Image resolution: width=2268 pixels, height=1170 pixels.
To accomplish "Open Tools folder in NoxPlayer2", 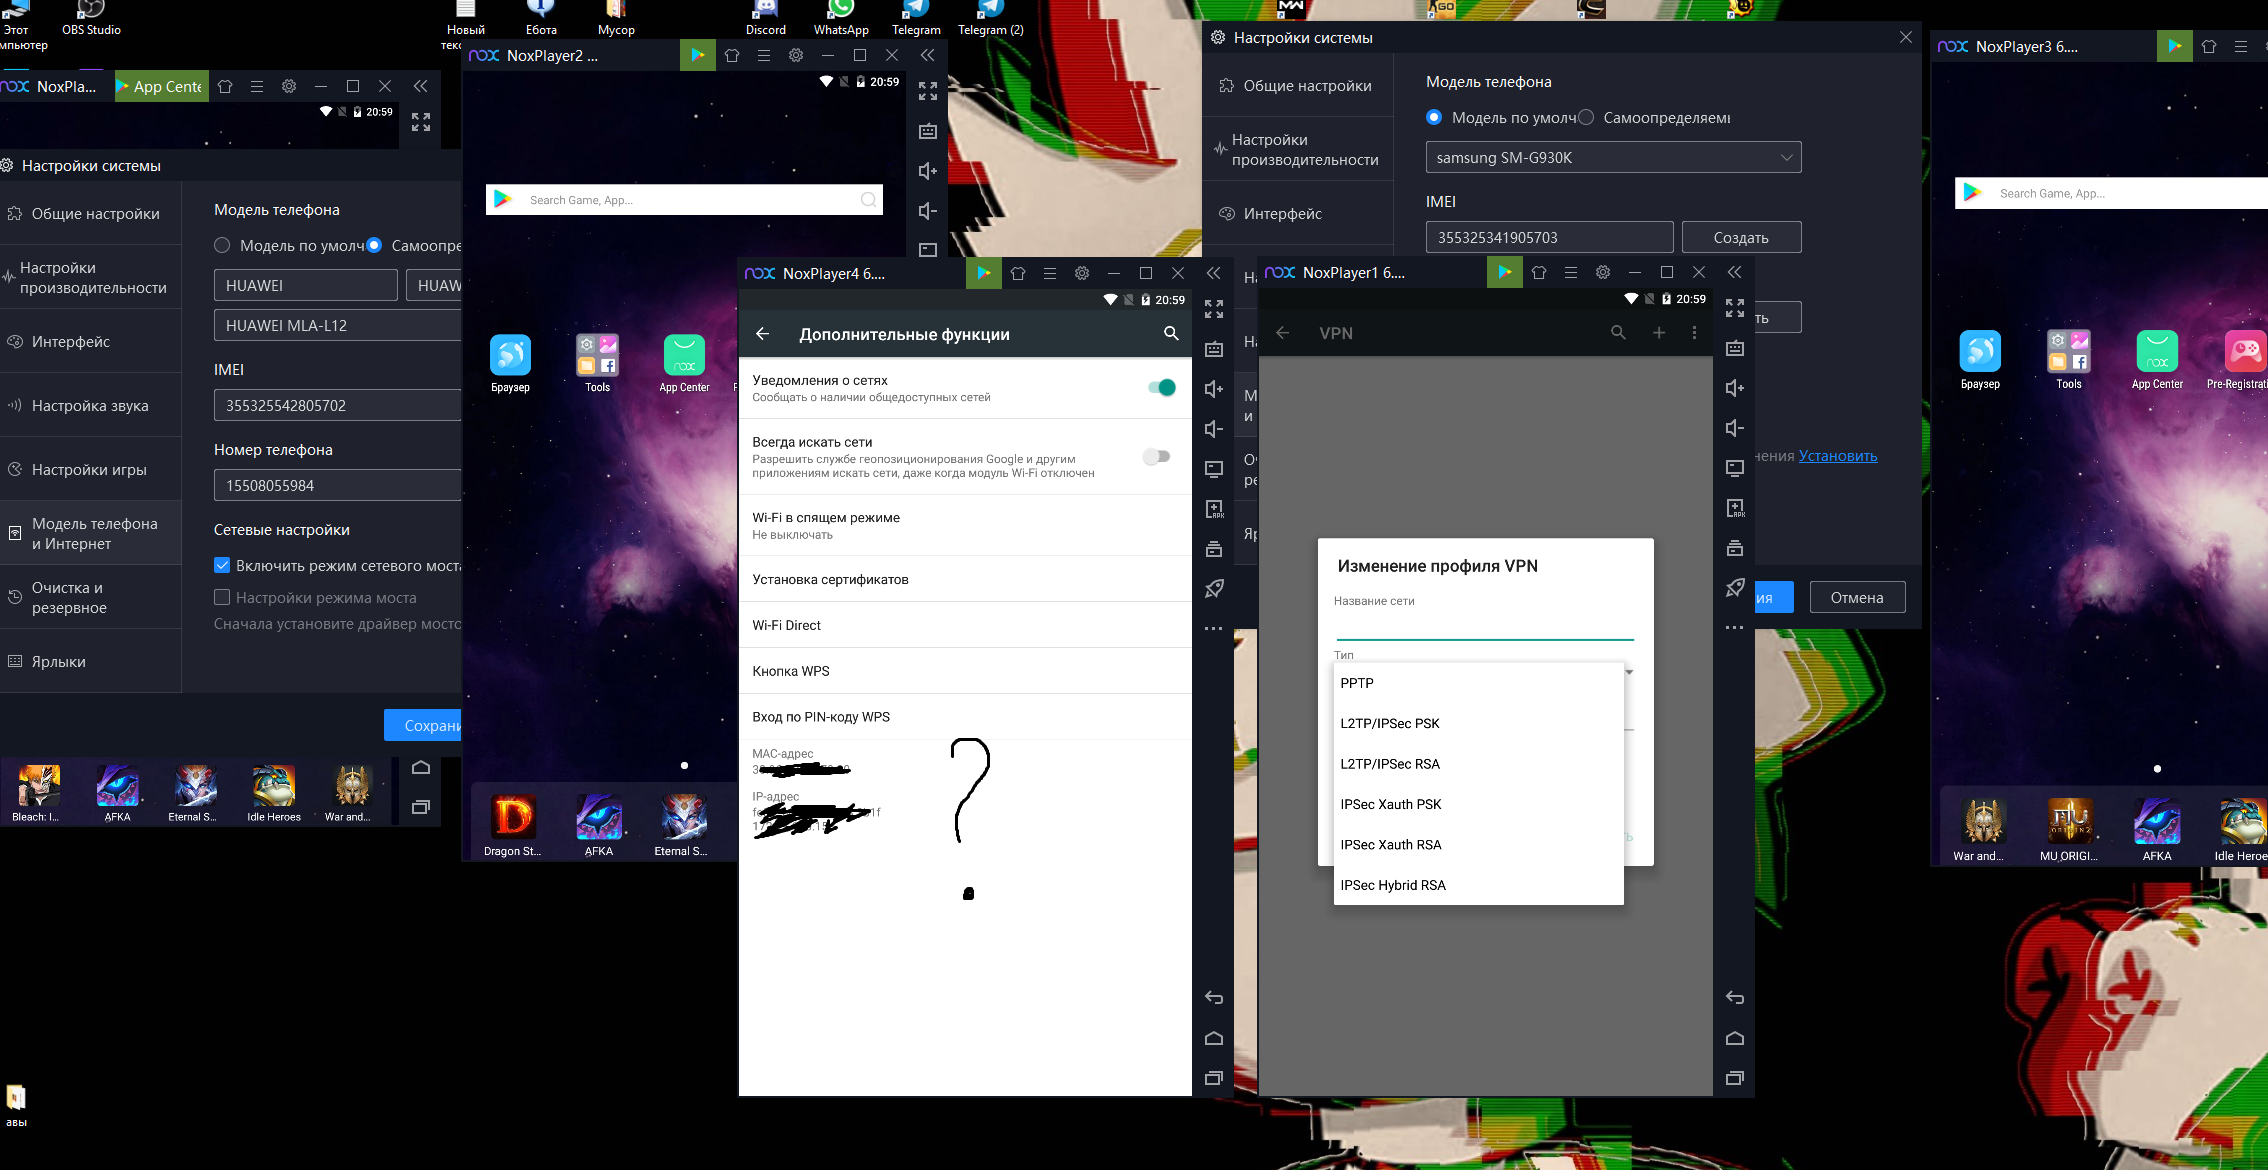I will tap(597, 355).
